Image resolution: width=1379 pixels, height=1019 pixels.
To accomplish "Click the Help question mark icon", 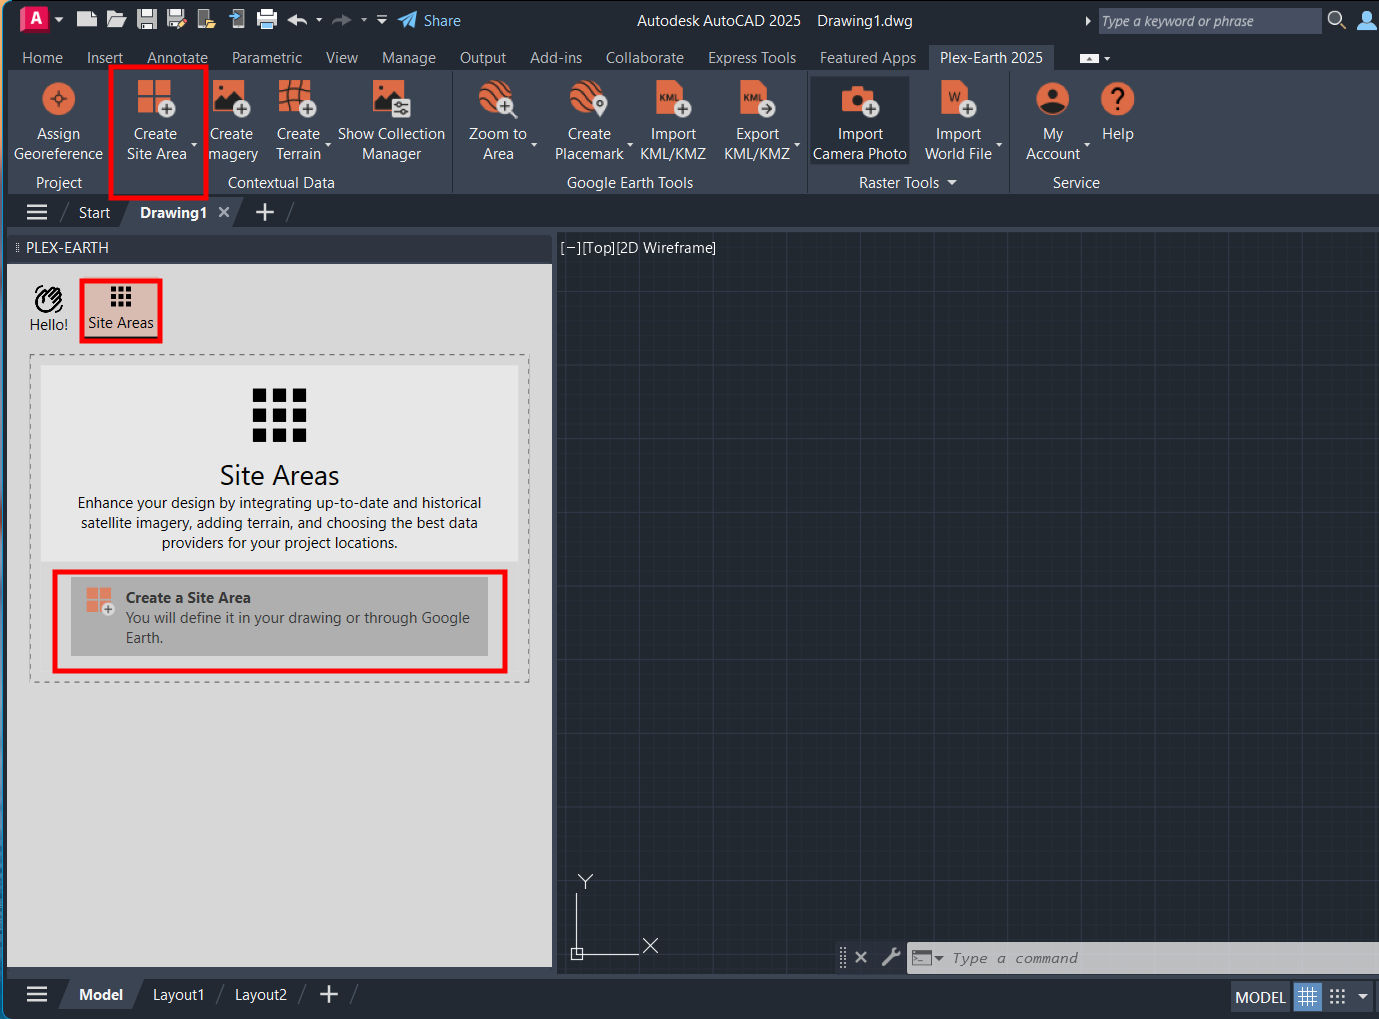I will [x=1117, y=99].
